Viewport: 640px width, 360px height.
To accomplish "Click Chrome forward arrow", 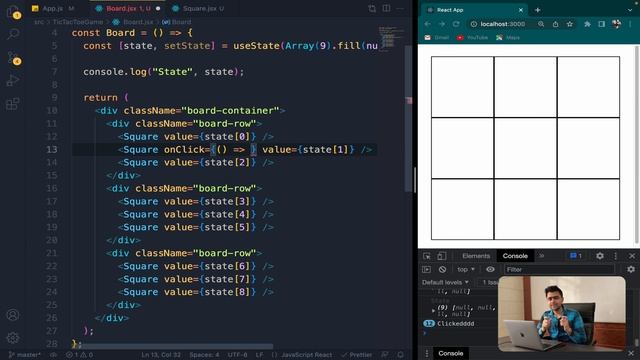I will (x=442, y=24).
